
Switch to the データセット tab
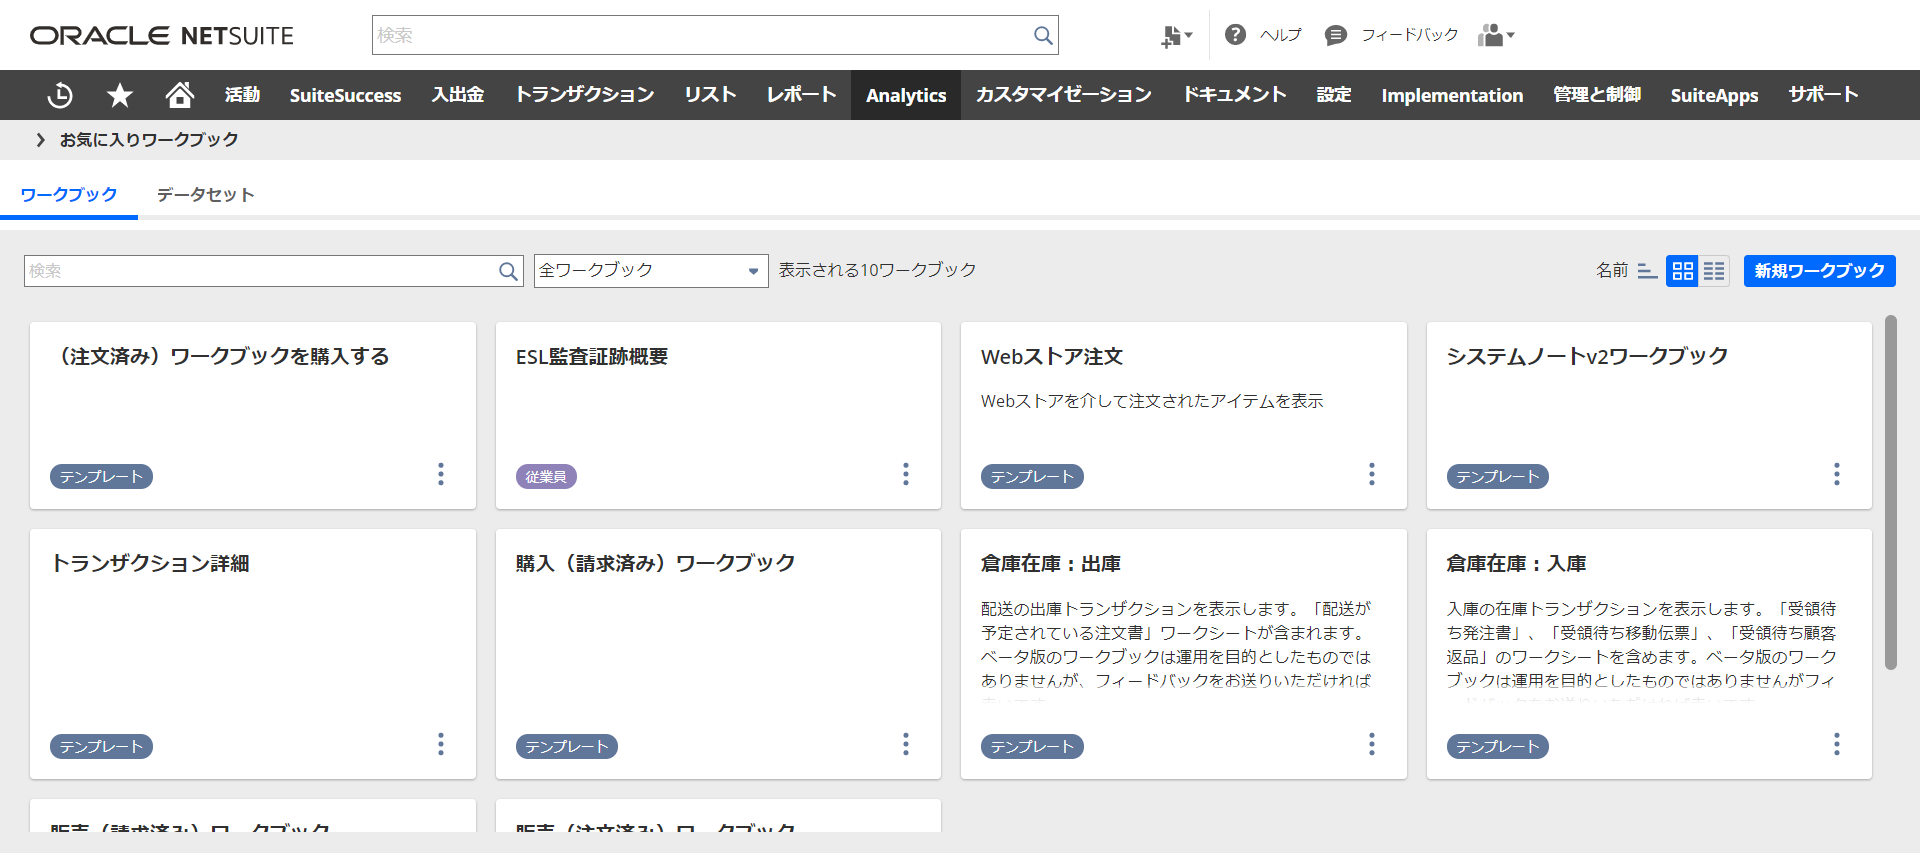point(205,195)
